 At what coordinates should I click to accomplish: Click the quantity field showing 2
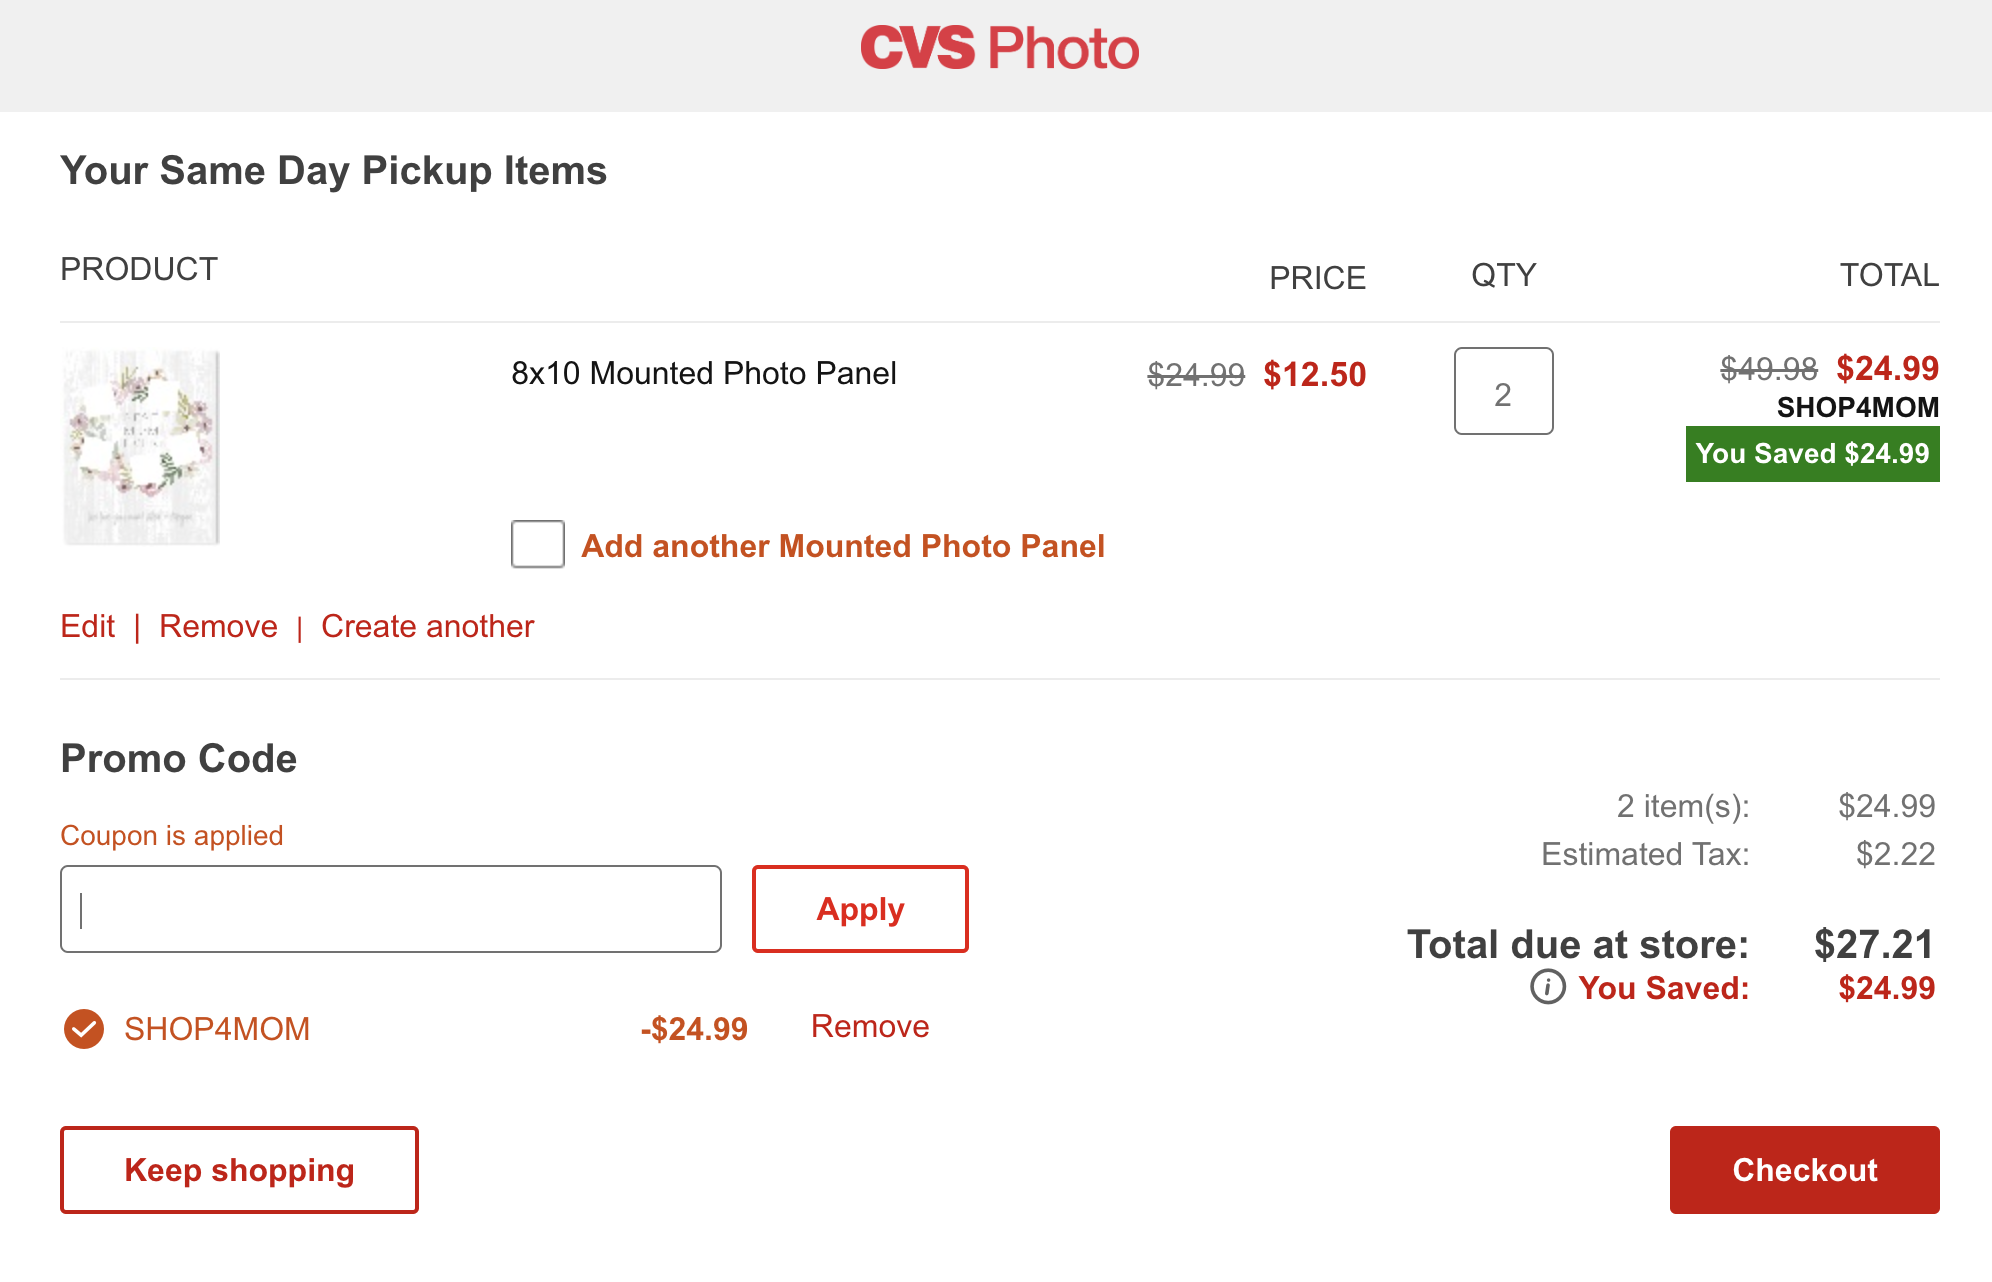click(x=1503, y=391)
